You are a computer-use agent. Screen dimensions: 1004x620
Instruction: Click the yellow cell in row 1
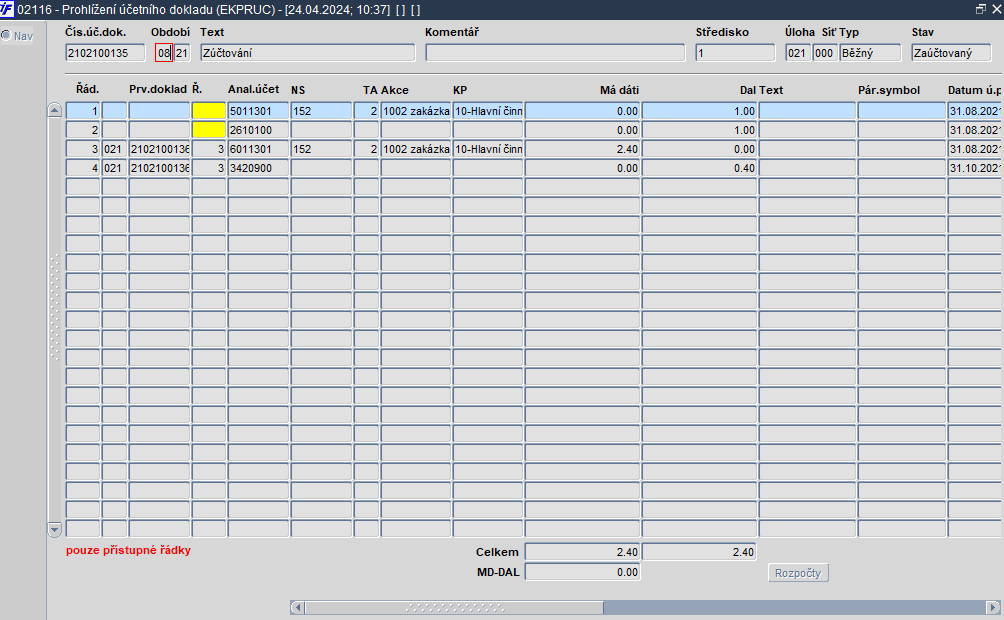209,111
